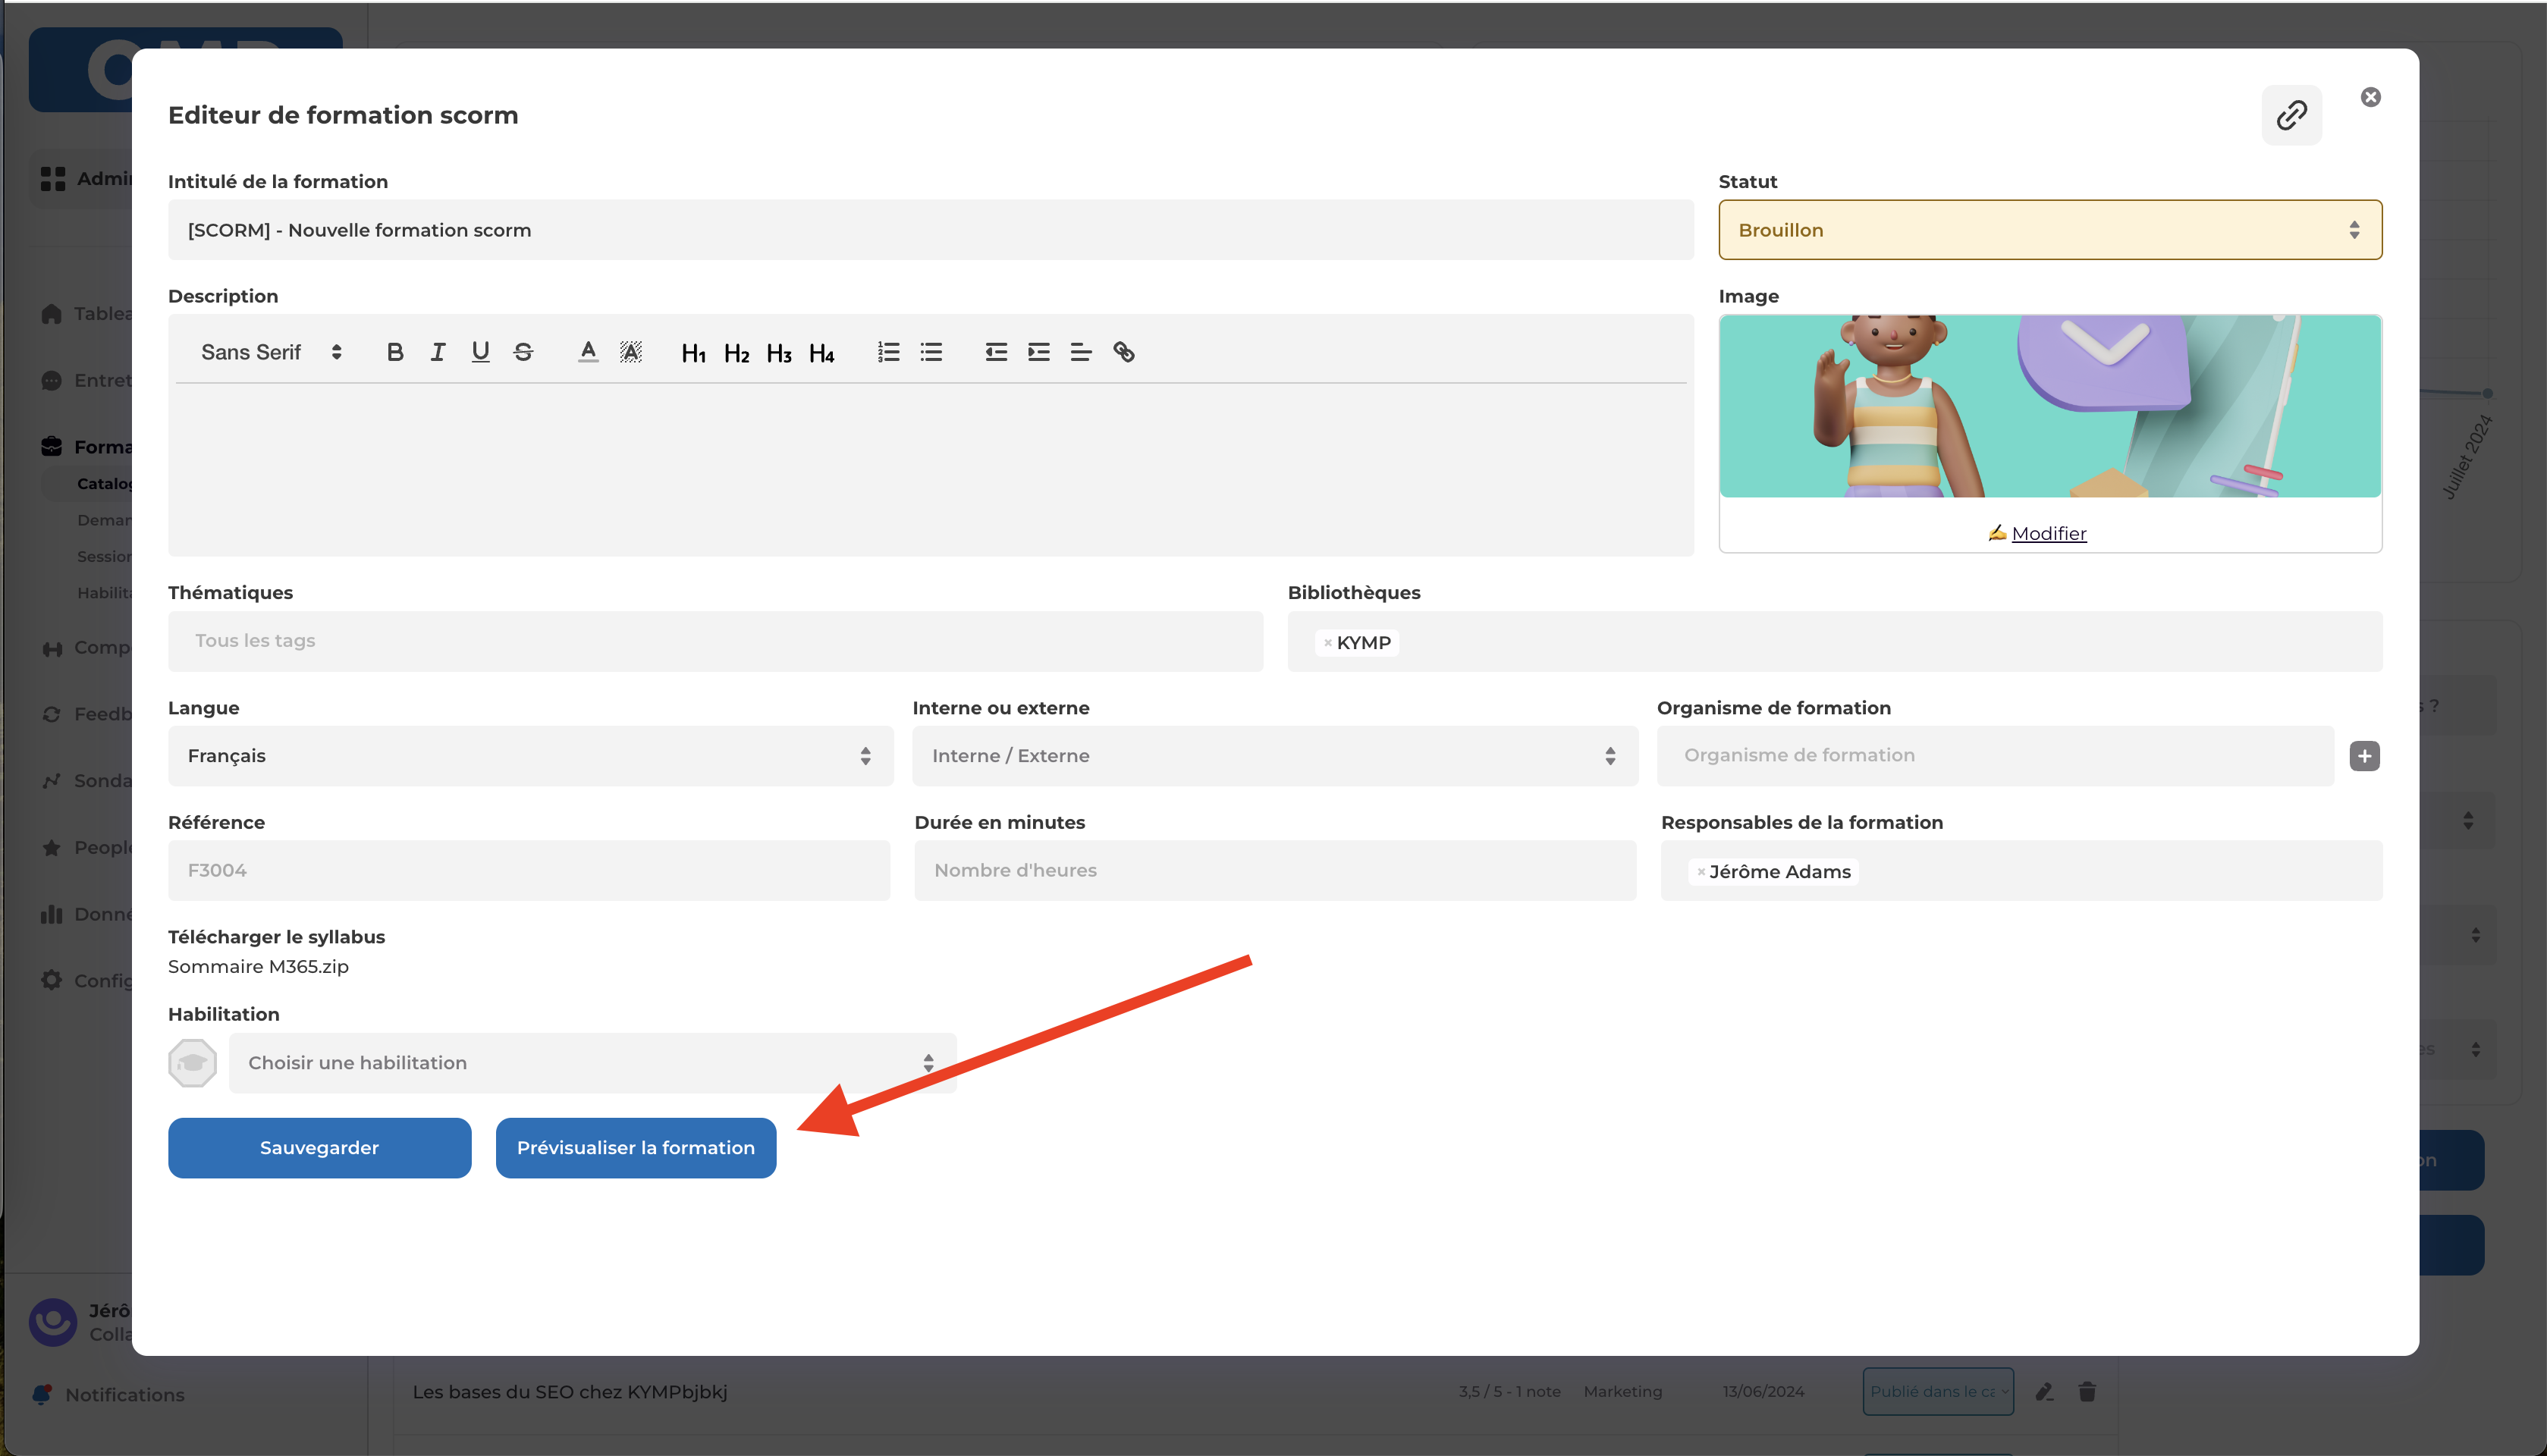Toggle bold formatting in description toolbar
The height and width of the screenshot is (1456, 2547).
pyautogui.click(x=395, y=352)
